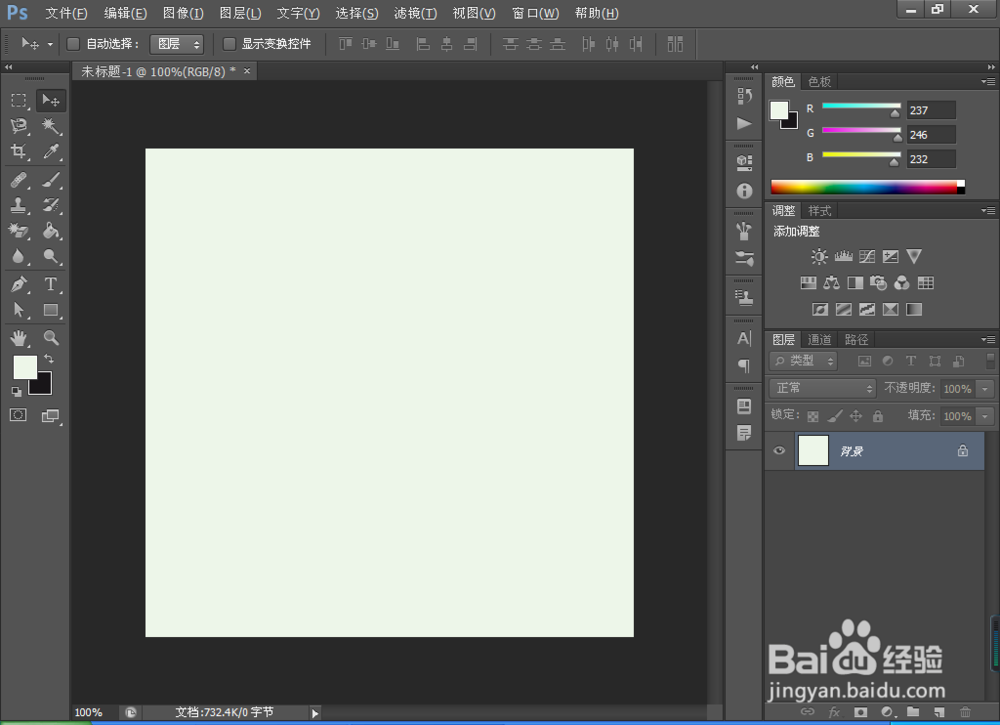The height and width of the screenshot is (725, 1000).
Task: Add layer mask button
Action: [x=860, y=712]
